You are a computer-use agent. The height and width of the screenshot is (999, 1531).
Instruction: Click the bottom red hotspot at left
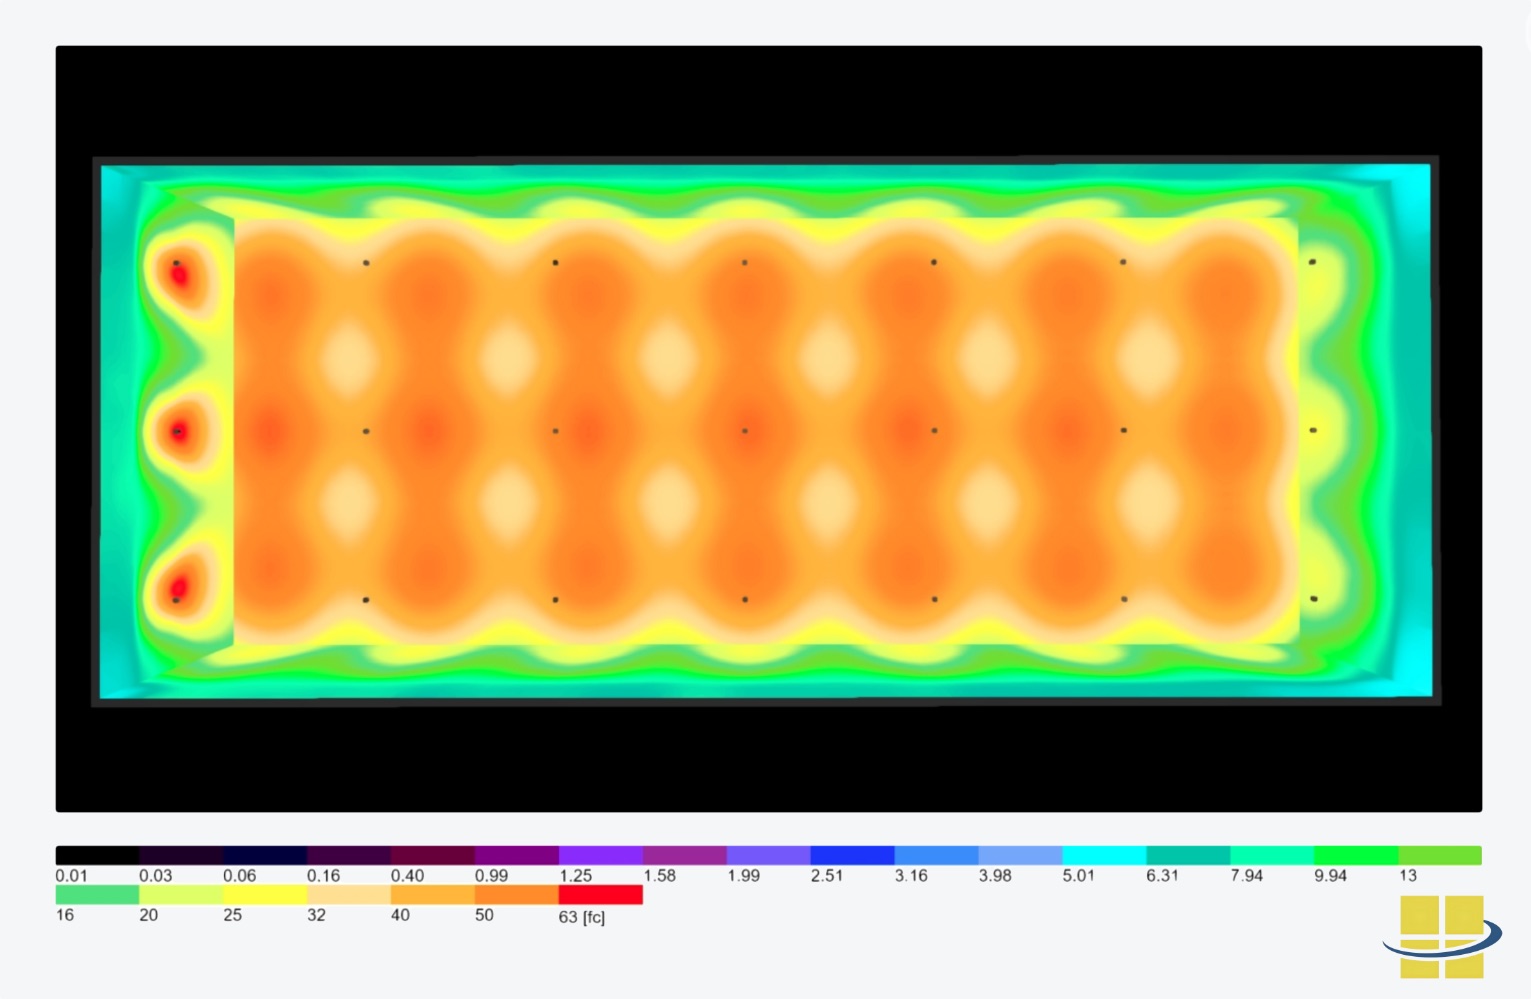(x=179, y=588)
